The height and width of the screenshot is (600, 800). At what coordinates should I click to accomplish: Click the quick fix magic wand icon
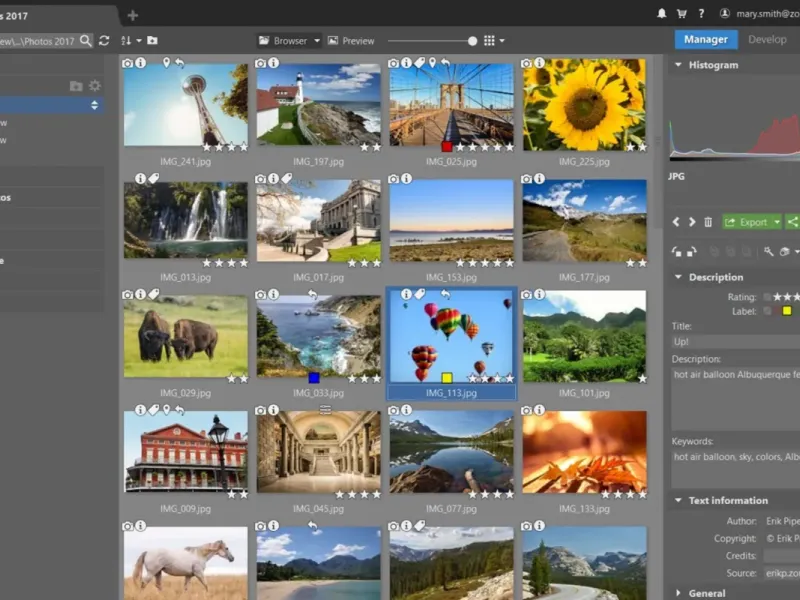tap(768, 252)
